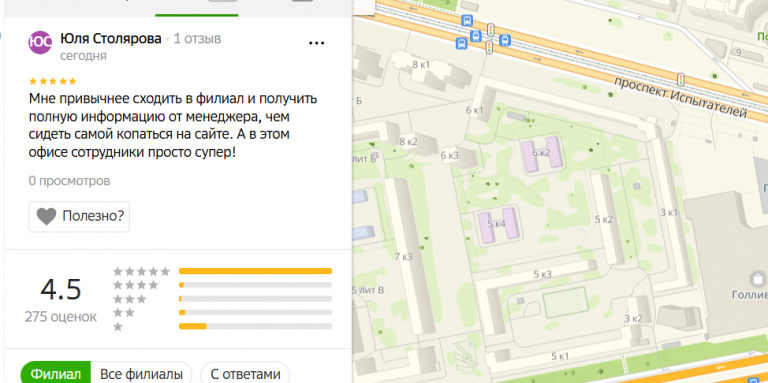Click the upper traffic light of the paired signals
Image resolution: width=768 pixels, height=383 pixels.
tap(491, 29)
